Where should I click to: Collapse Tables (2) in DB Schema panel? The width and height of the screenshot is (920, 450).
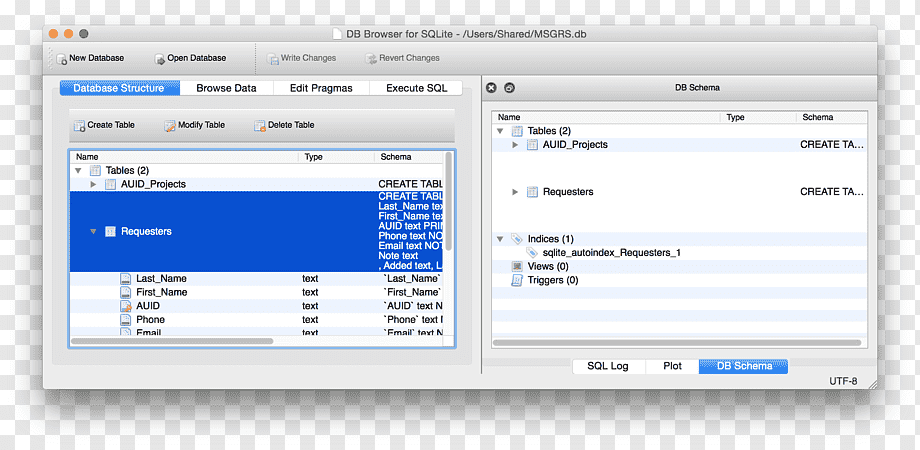pyautogui.click(x=500, y=131)
